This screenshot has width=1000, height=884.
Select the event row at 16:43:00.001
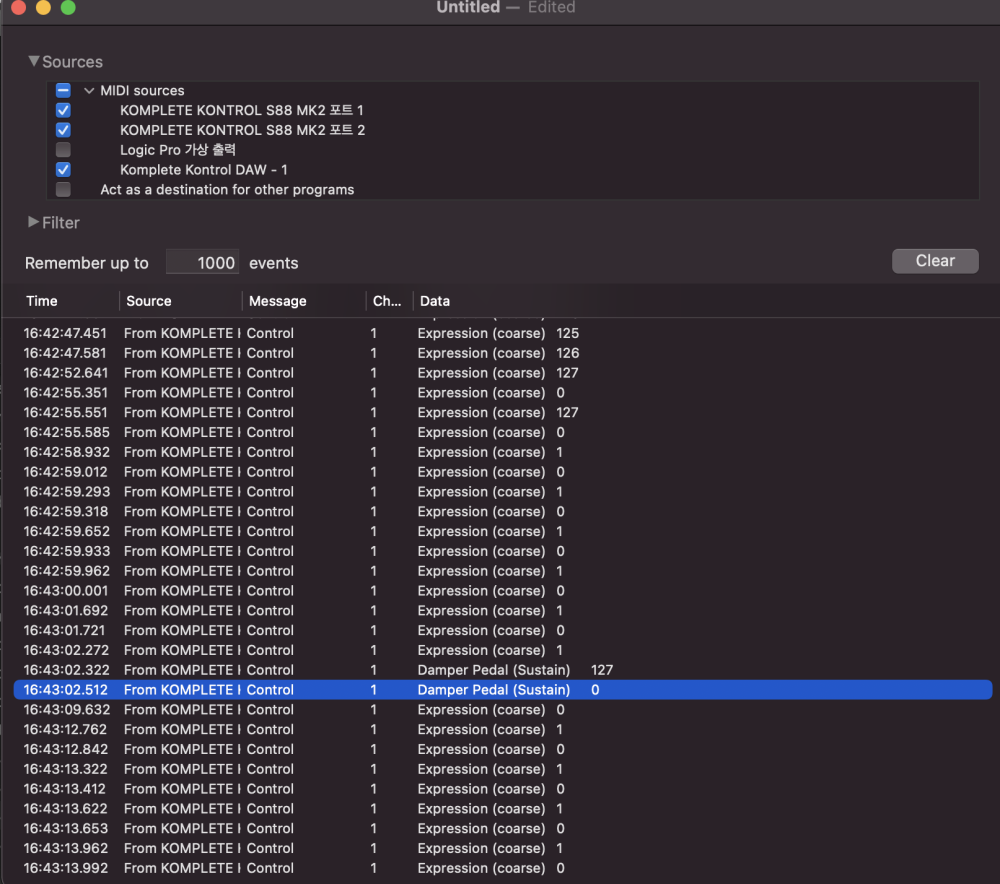pos(503,590)
